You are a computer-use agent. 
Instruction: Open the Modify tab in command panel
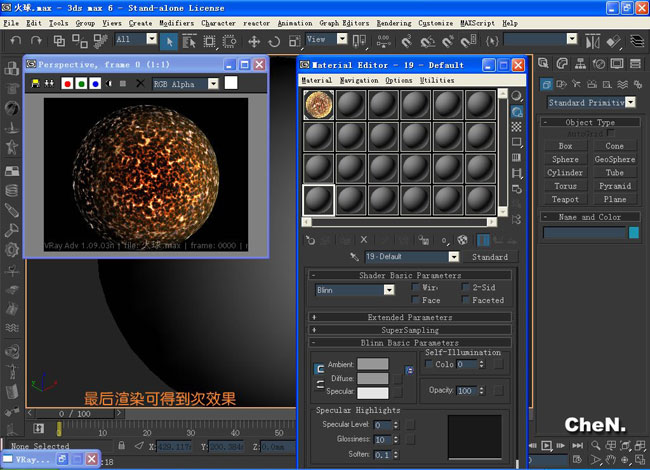(562, 63)
